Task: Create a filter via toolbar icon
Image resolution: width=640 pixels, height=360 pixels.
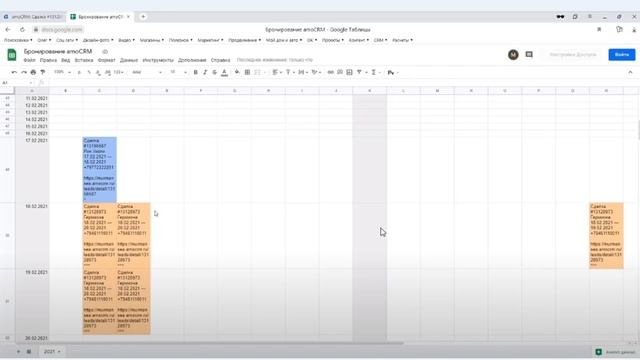Action: click(359, 72)
